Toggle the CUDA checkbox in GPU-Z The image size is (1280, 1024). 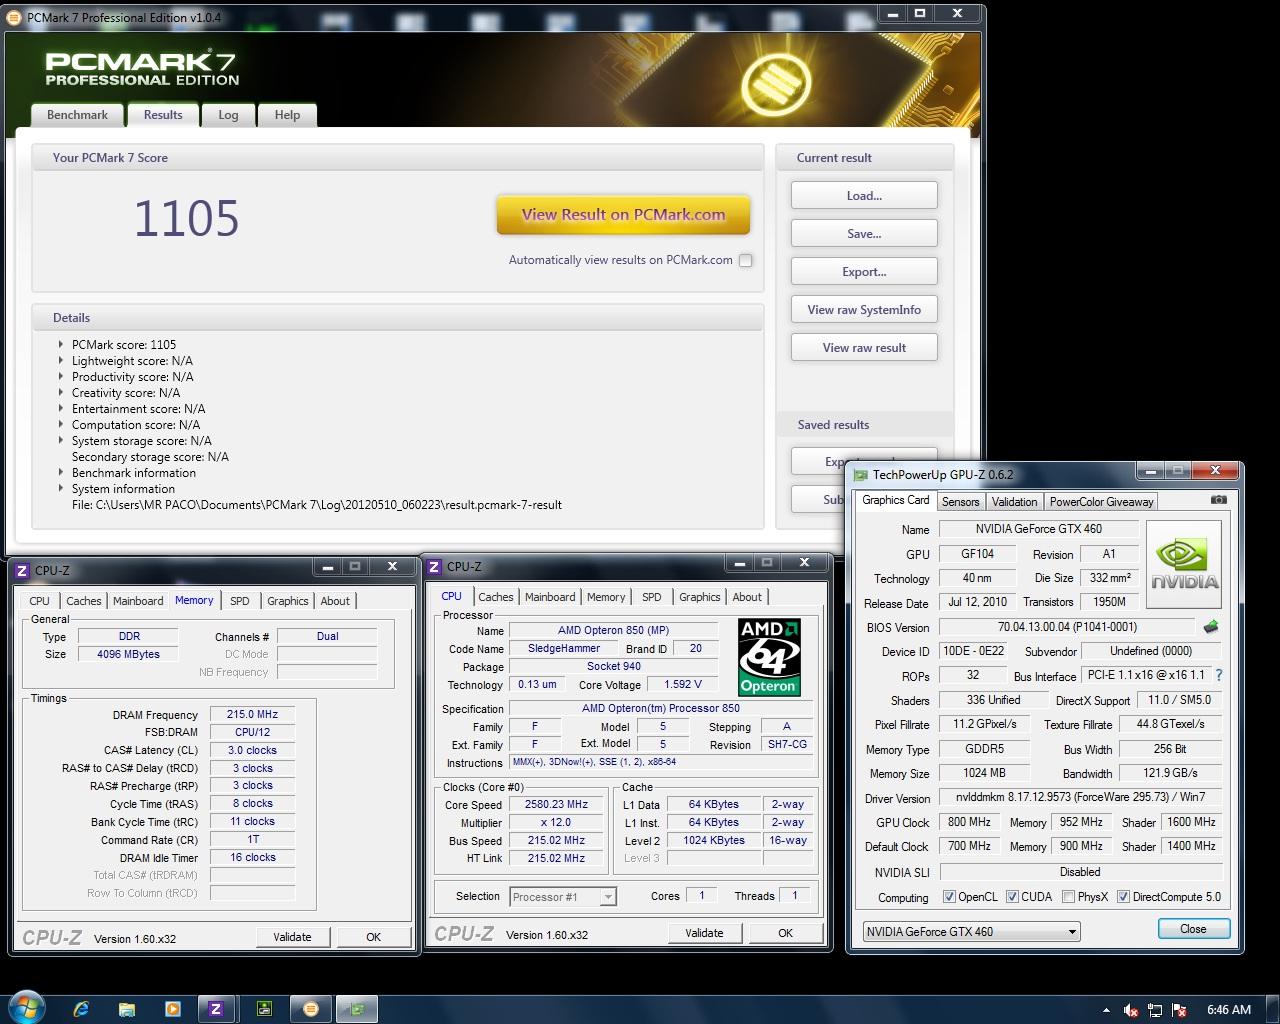1012,897
